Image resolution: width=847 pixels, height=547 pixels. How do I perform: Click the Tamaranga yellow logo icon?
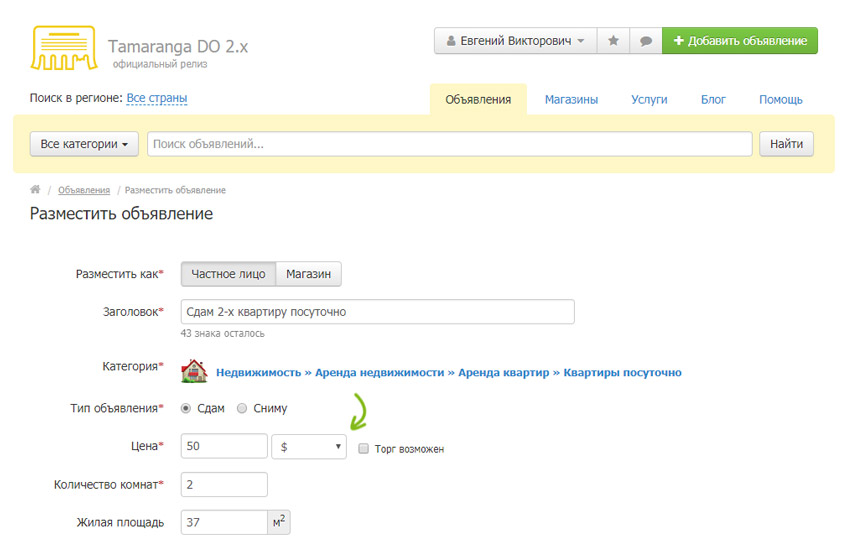(x=64, y=48)
